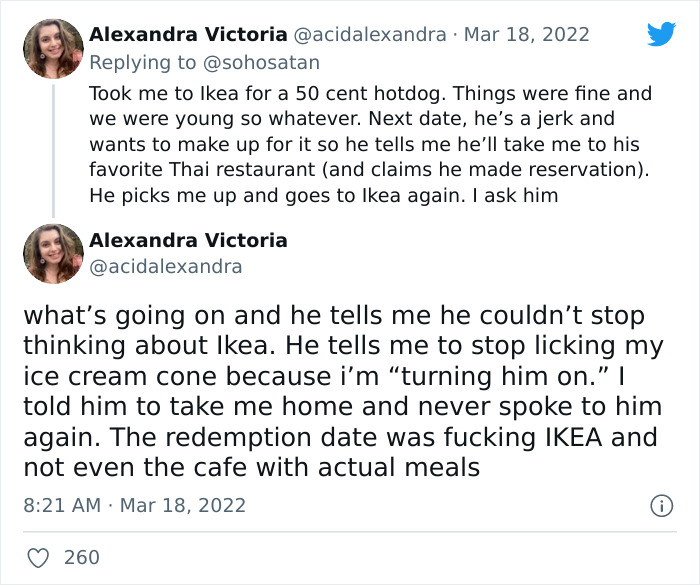Open the @acidalexandra handle under the lower name

[x=165, y=266]
